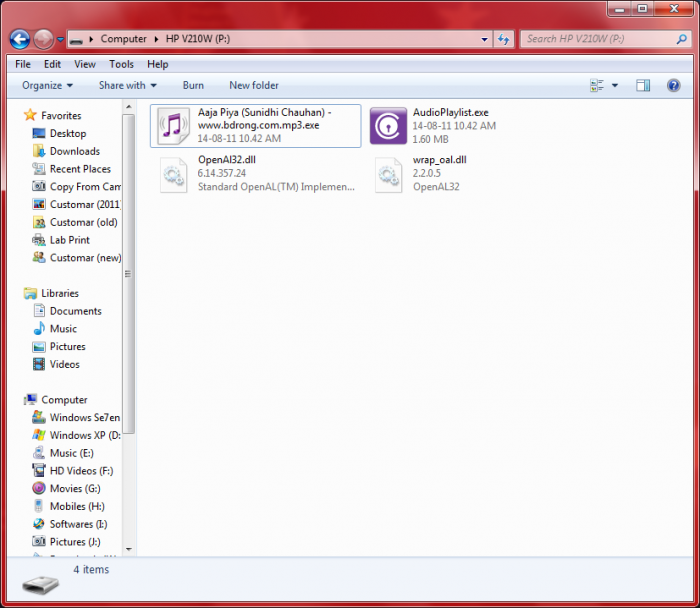Open the Organize dropdown
The height and width of the screenshot is (608, 700).
coord(47,85)
